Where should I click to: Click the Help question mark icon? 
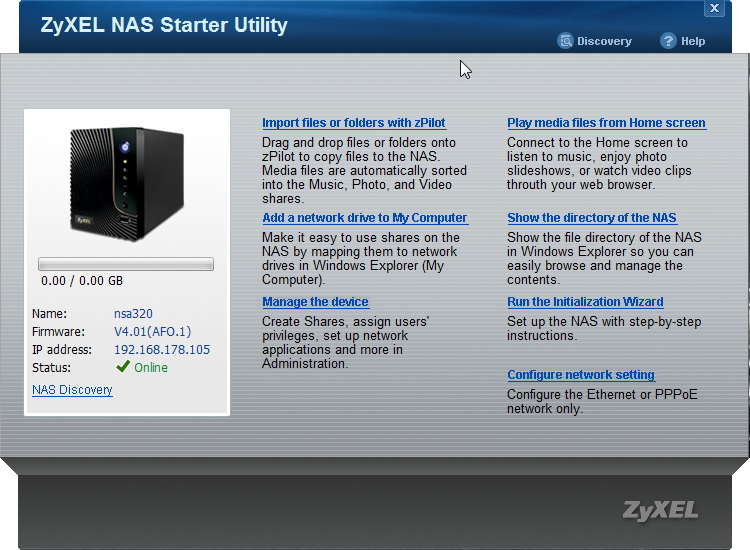tap(668, 41)
